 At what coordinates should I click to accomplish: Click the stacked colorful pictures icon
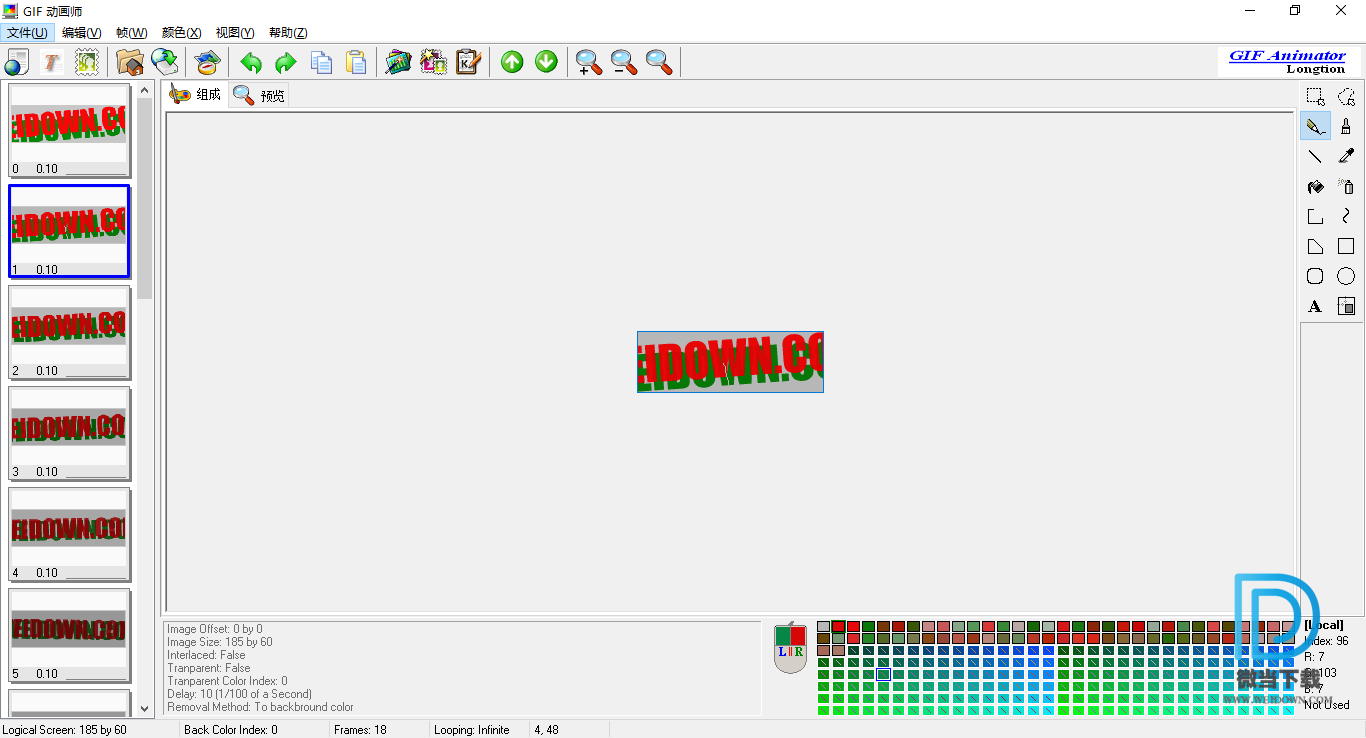pyautogui.click(x=399, y=62)
